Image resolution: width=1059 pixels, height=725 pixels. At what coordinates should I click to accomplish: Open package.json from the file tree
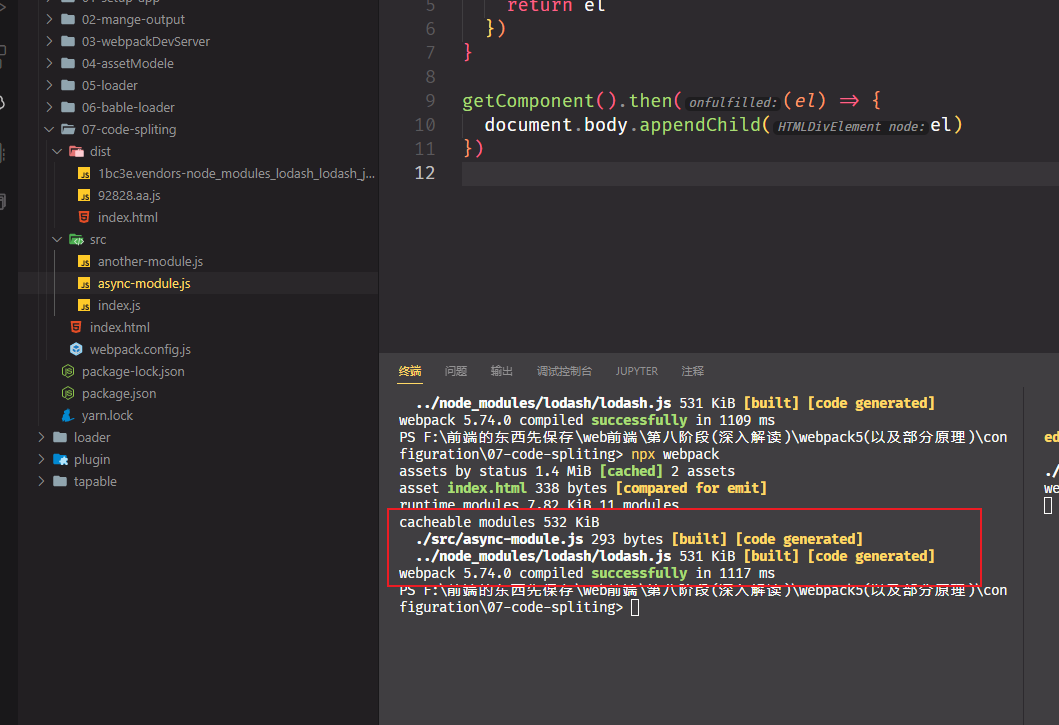point(118,393)
